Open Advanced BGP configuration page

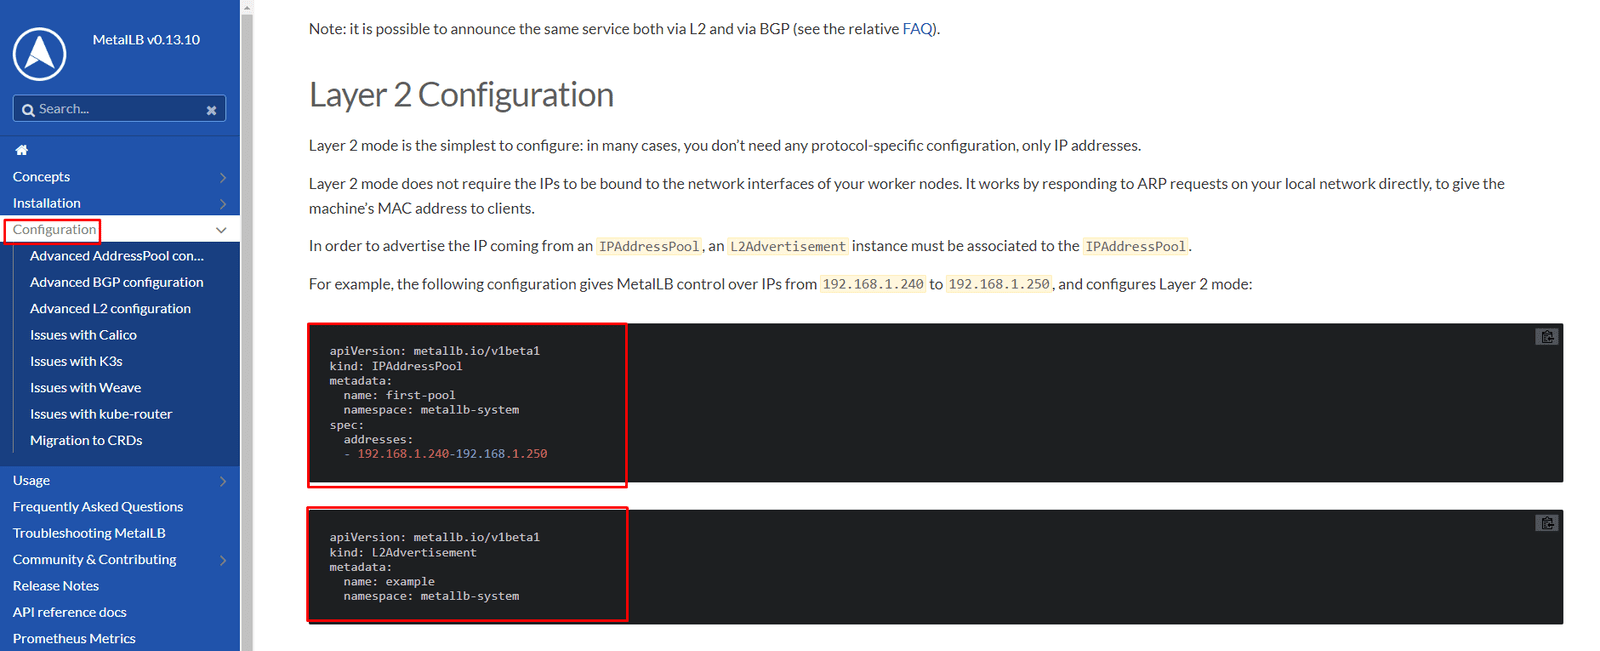tap(116, 282)
